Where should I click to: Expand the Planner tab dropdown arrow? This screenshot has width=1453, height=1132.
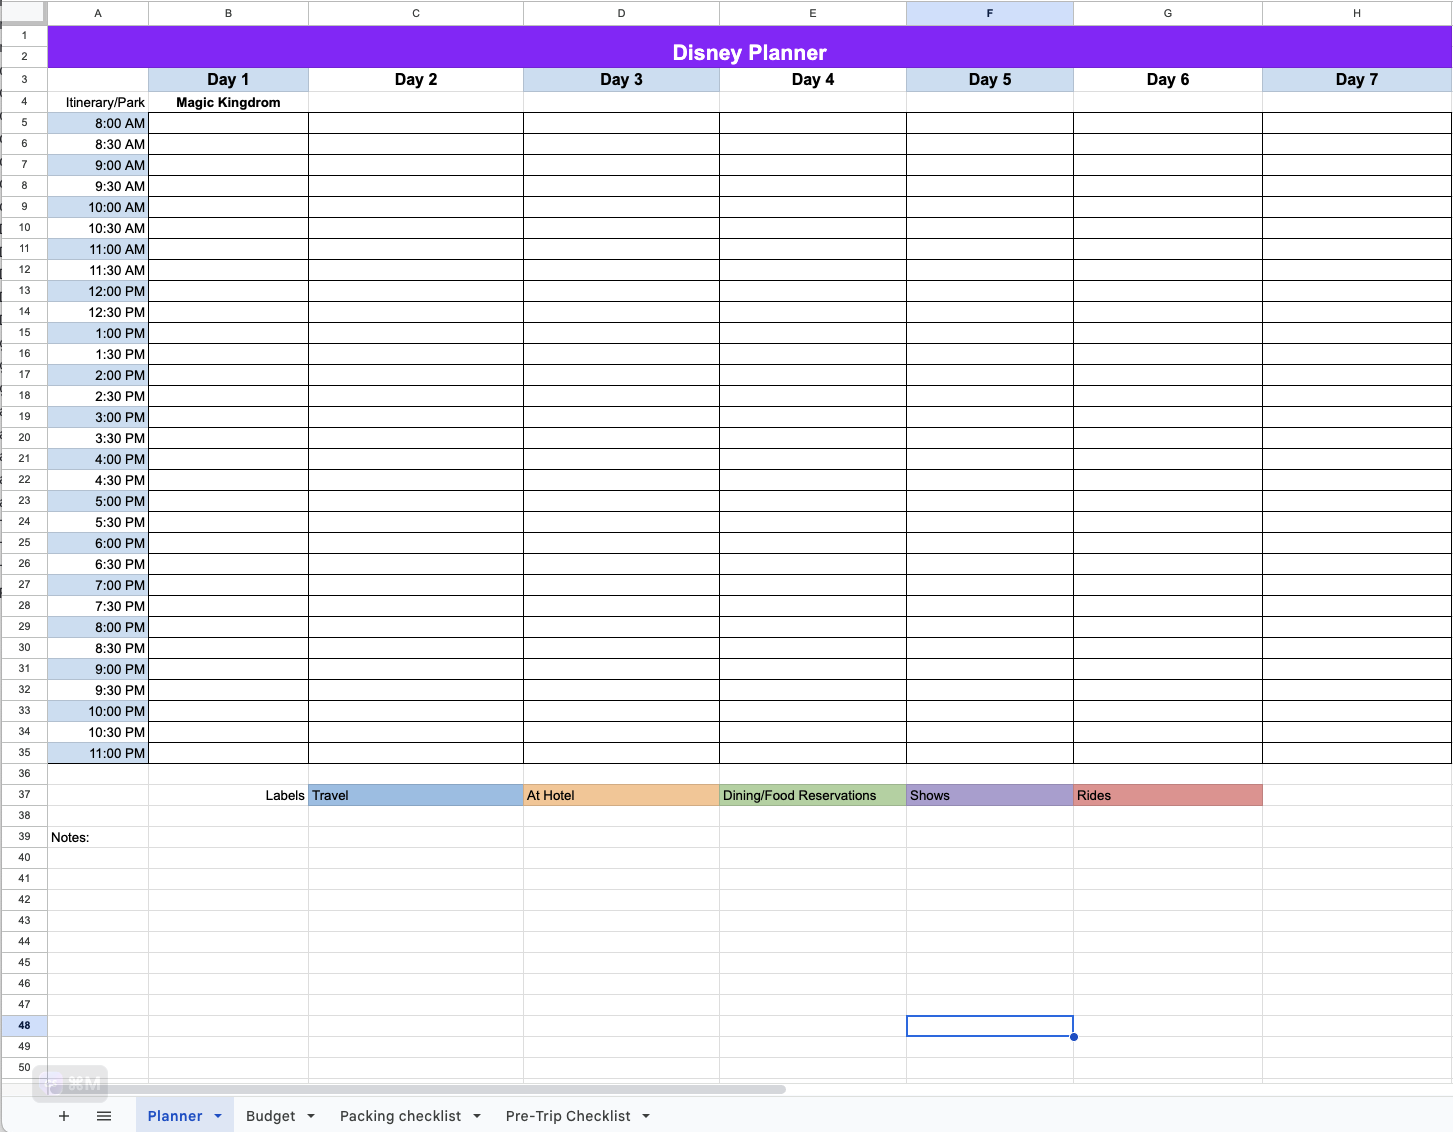[x=218, y=1116]
